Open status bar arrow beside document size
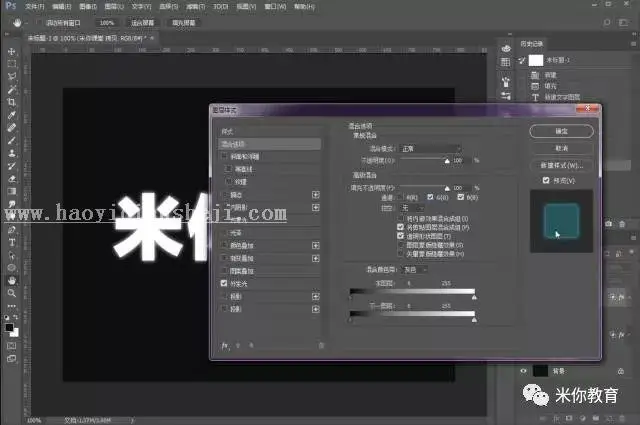This screenshot has width=640, height=425. 132,420
